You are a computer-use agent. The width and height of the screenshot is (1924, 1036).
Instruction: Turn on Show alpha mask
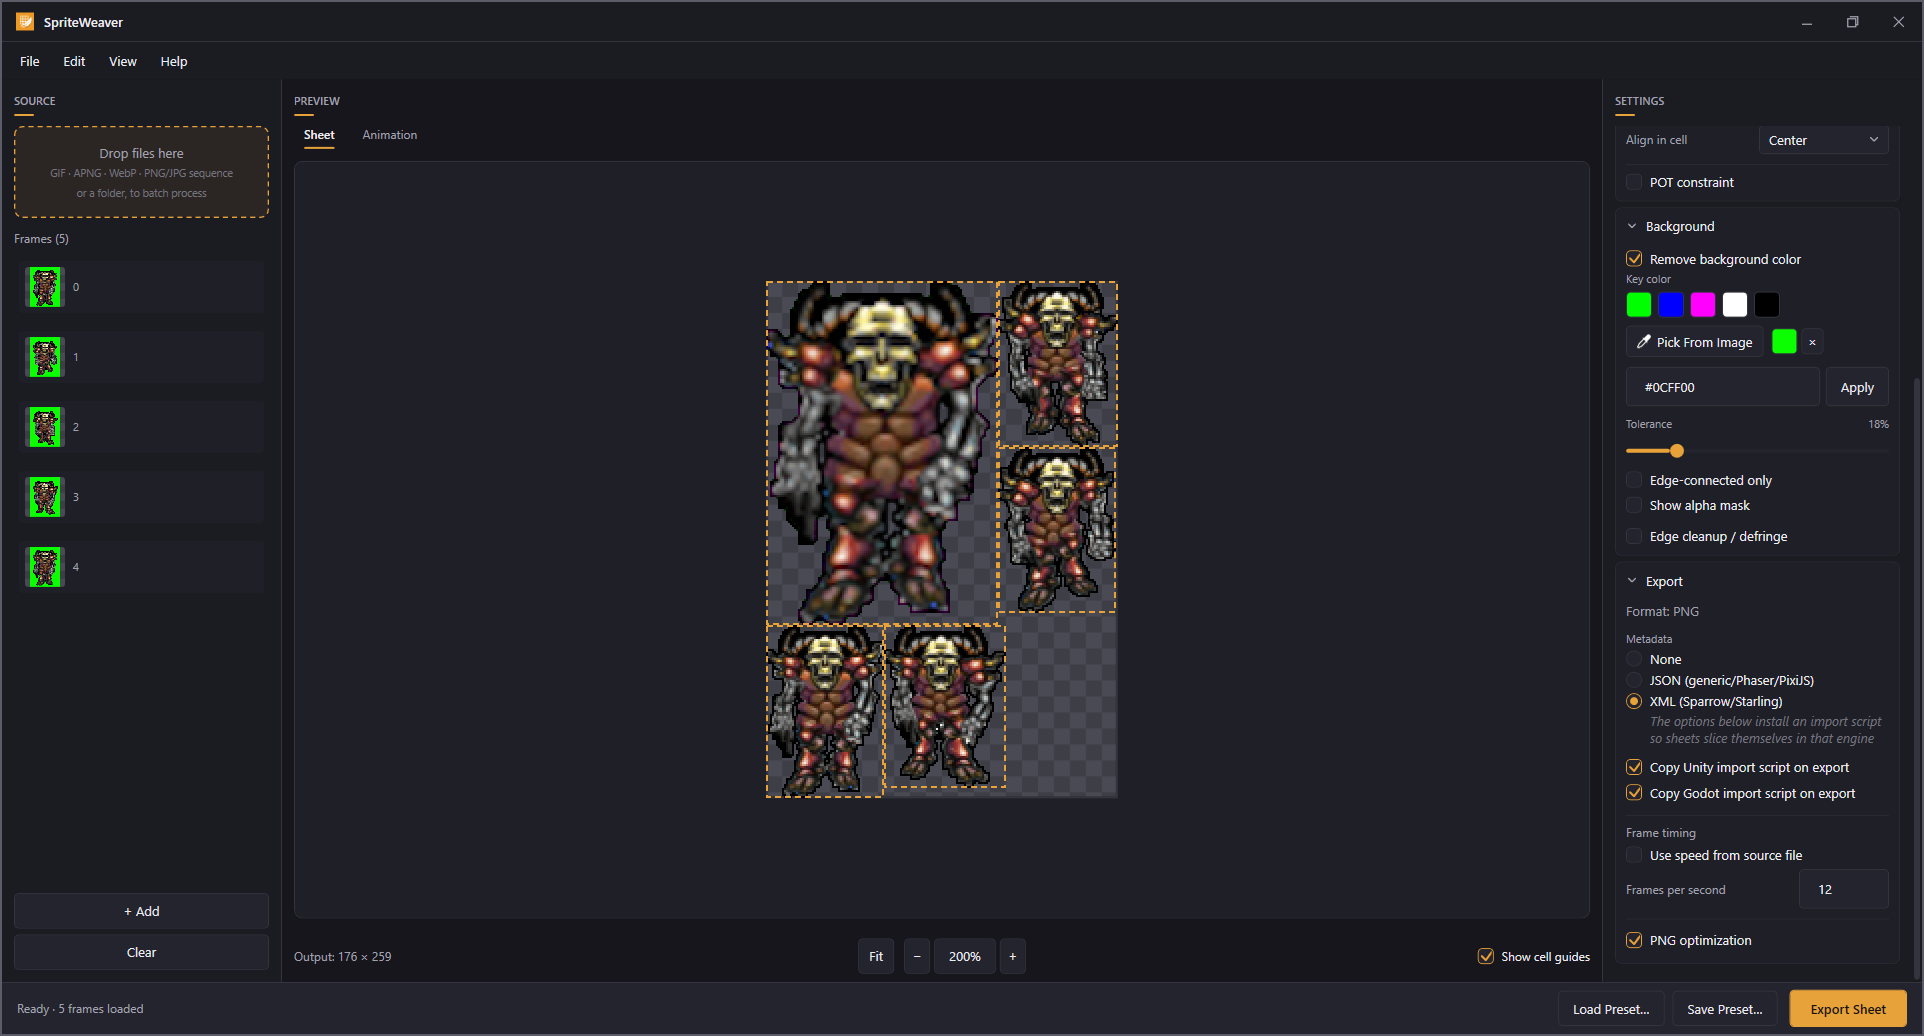point(1634,505)
